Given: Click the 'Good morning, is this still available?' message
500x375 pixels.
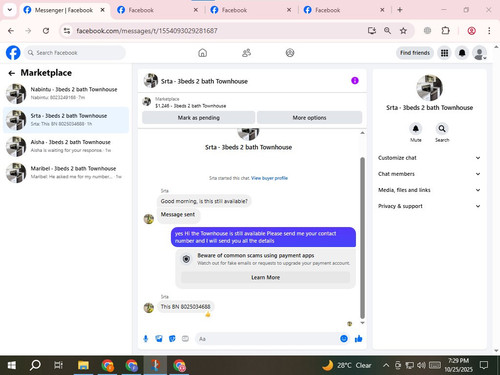Looking at the screenshot, I should tap(204, 201).
